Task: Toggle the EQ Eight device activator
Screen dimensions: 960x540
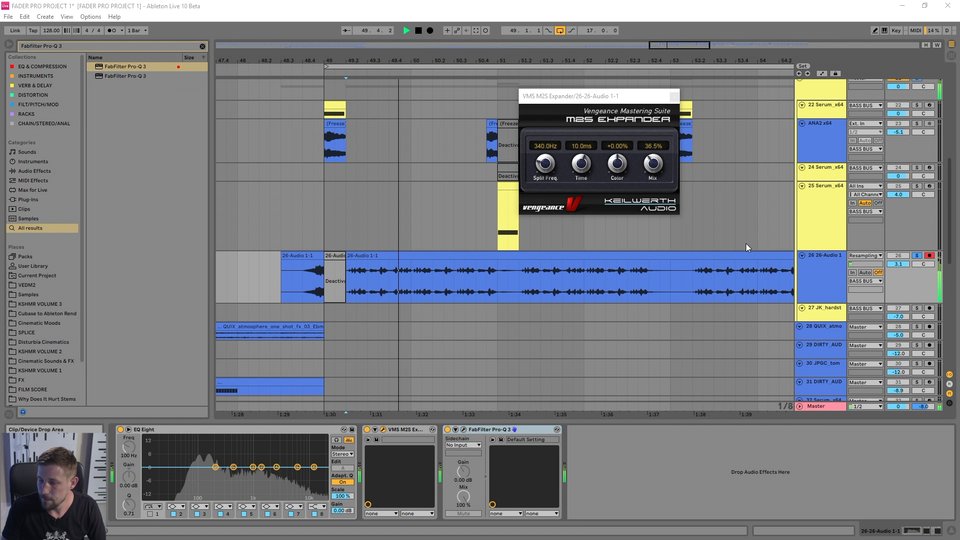Action: pyautogui.click(x=121, y=430)
